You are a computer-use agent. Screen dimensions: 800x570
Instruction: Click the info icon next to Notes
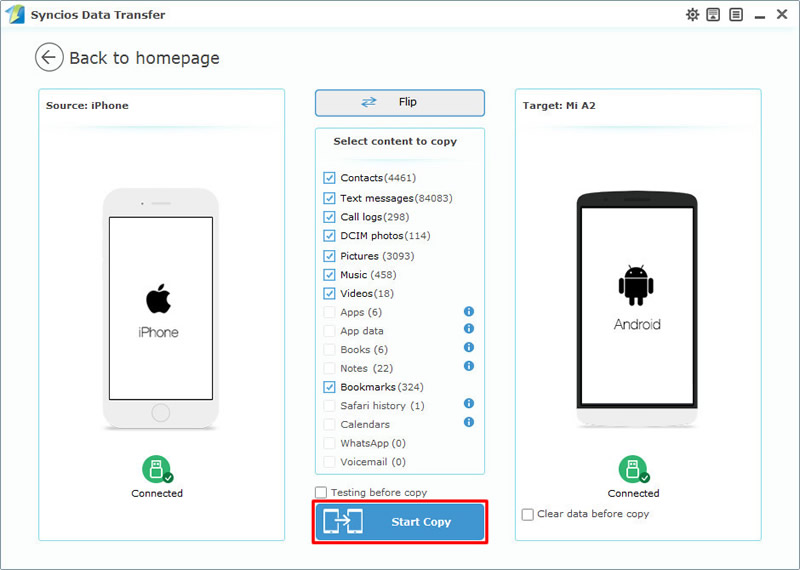tap(469, 366)
